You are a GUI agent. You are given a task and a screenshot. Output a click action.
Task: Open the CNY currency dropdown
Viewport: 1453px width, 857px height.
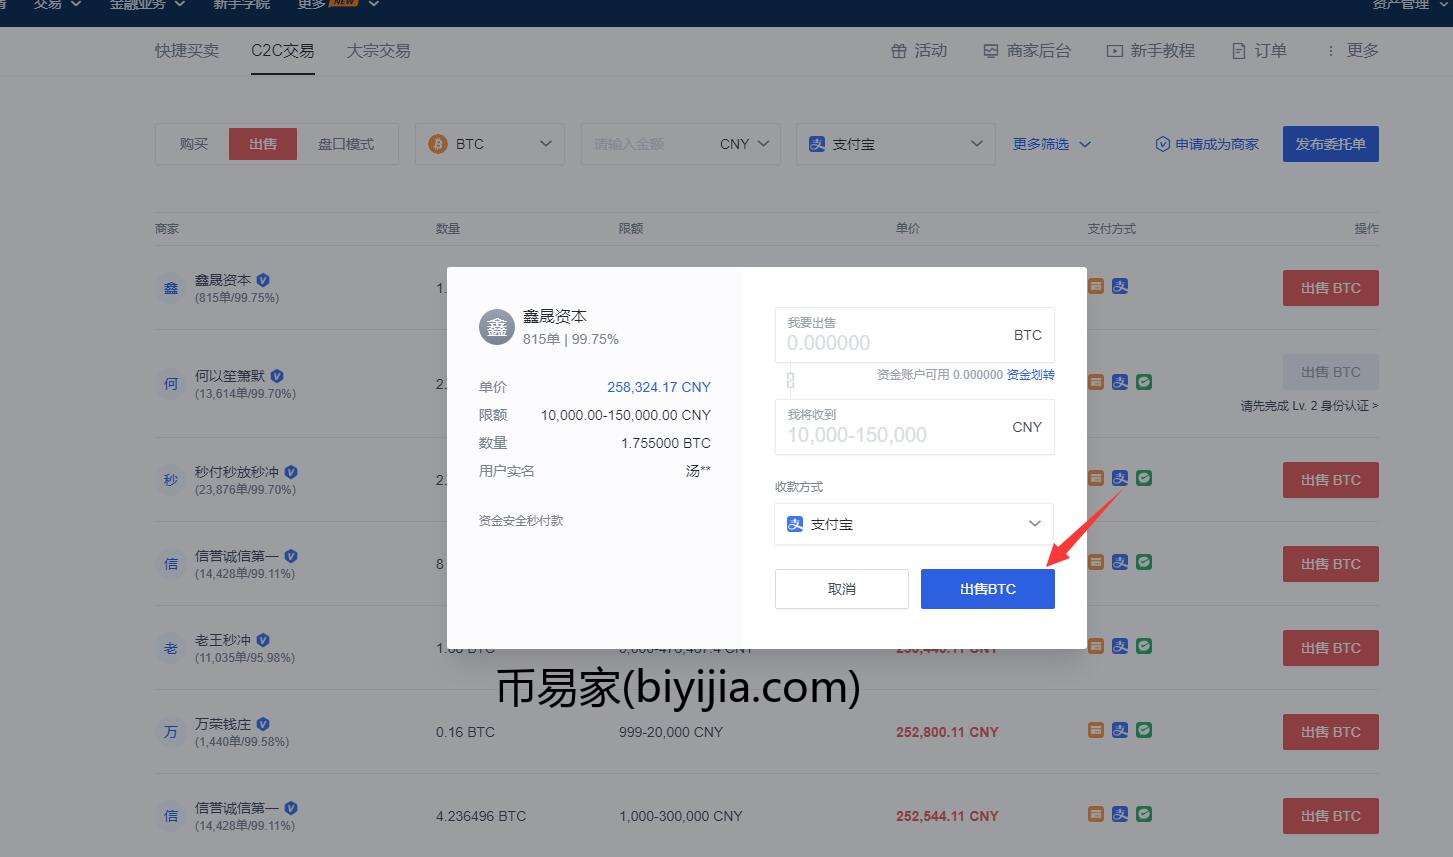(x=744, y=144)
